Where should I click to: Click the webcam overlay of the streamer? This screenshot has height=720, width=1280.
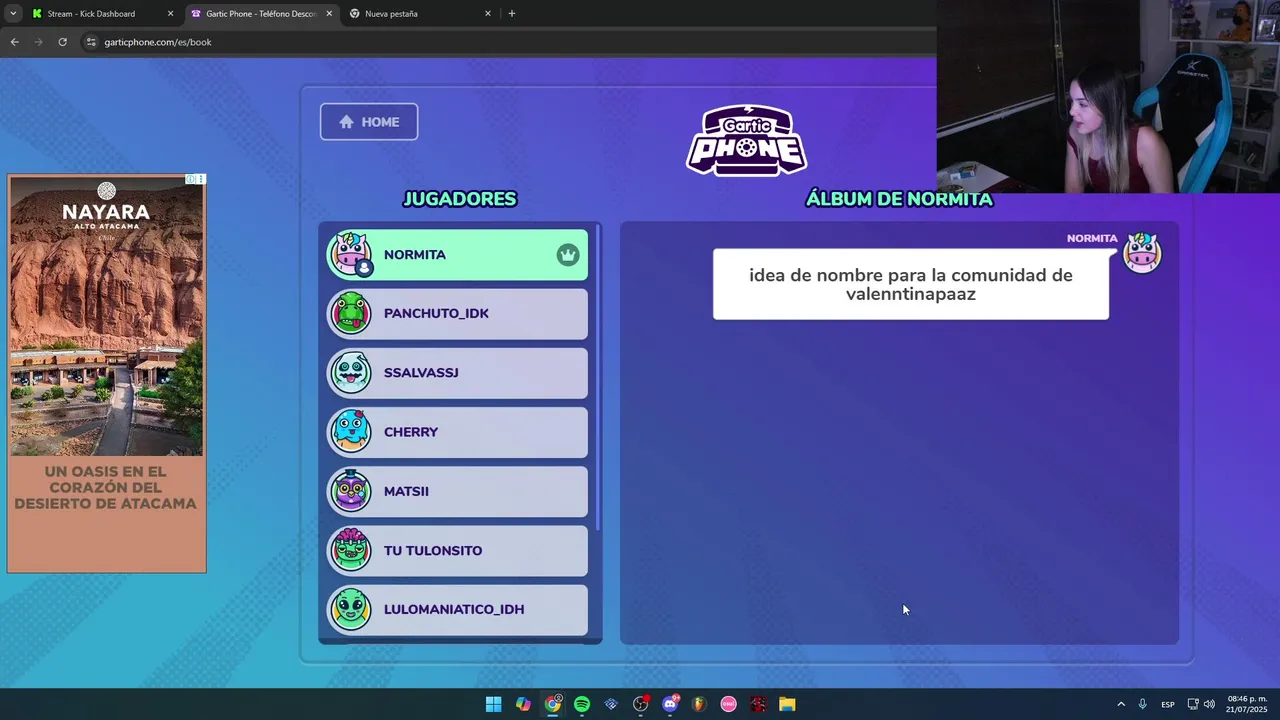pos(1108,96)
